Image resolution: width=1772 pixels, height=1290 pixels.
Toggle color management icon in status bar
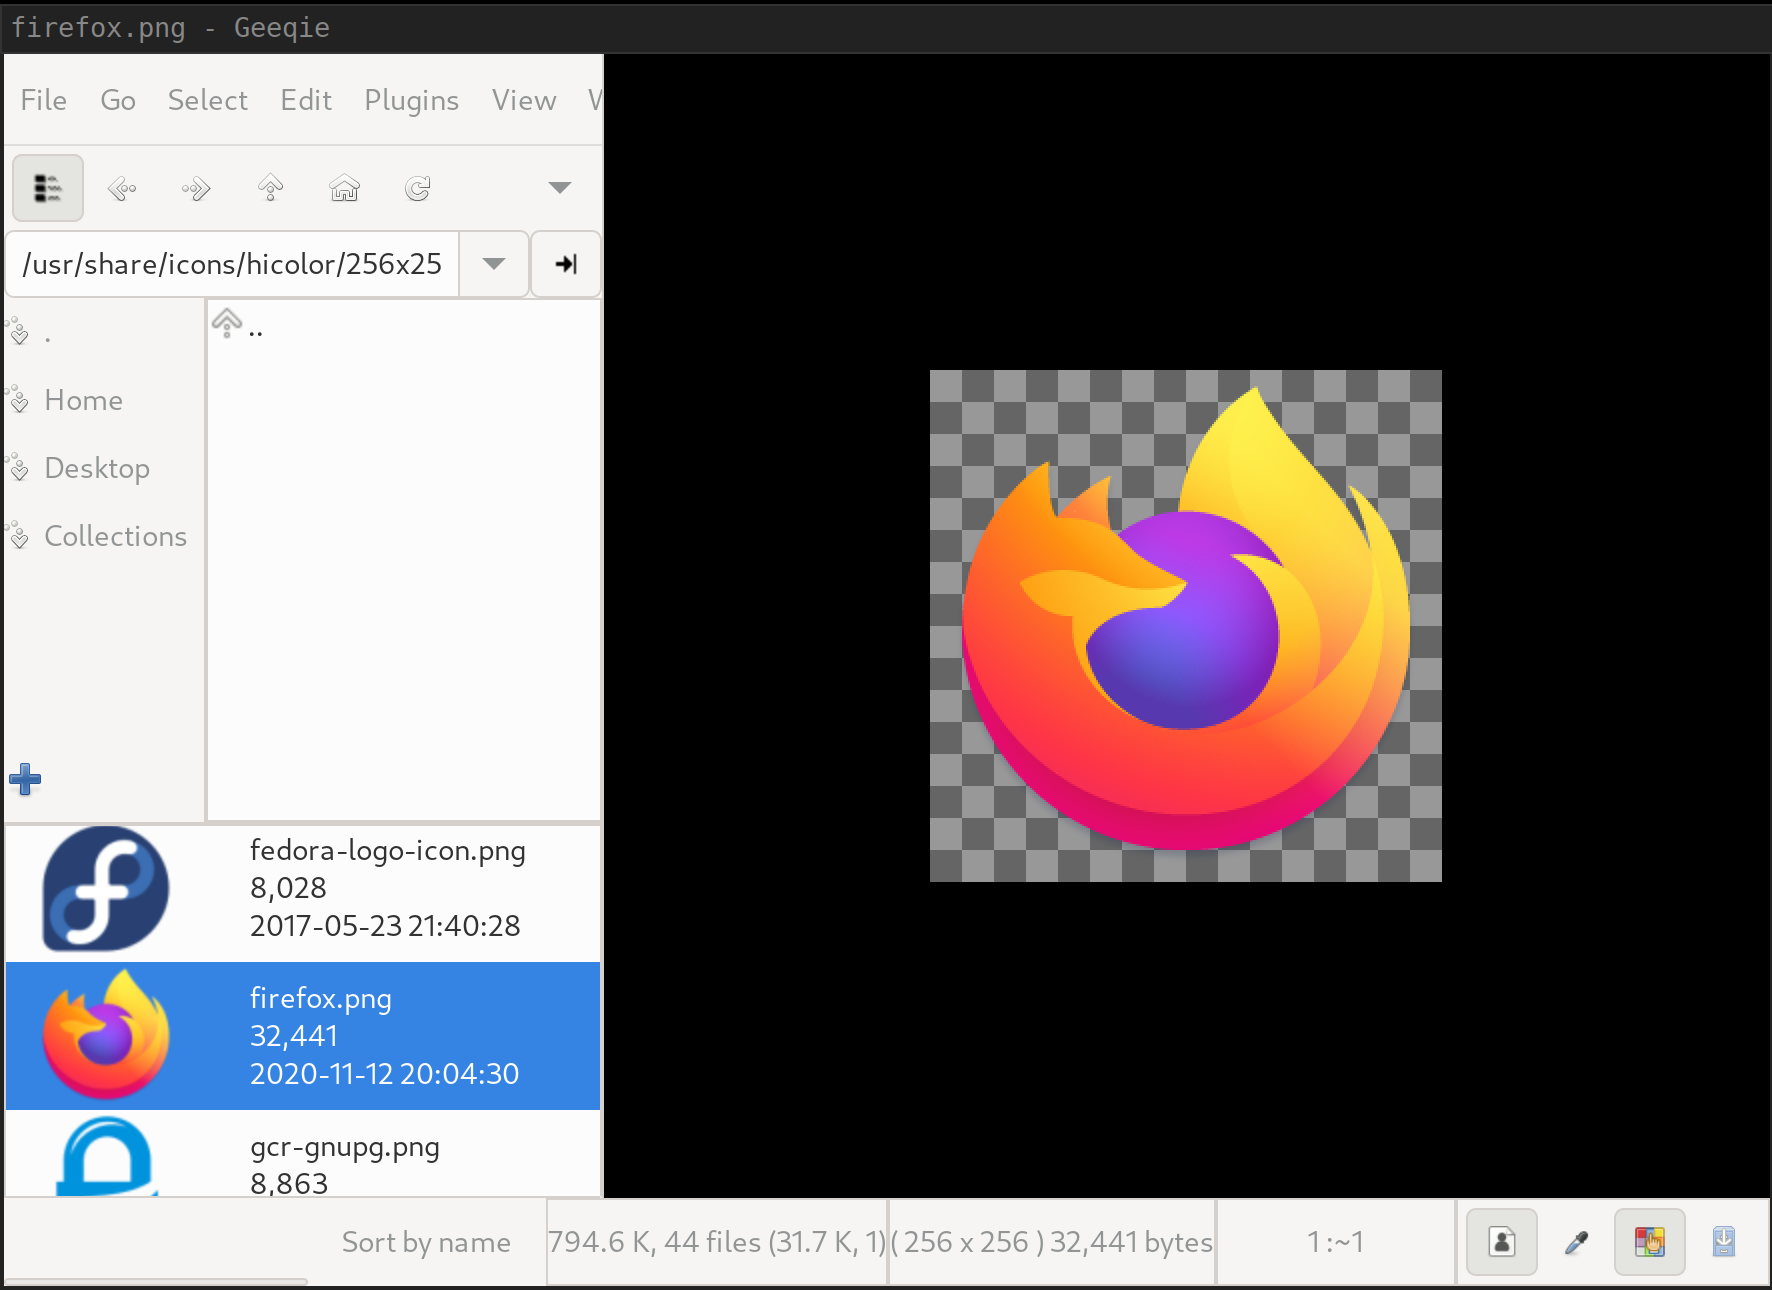1650,1242
